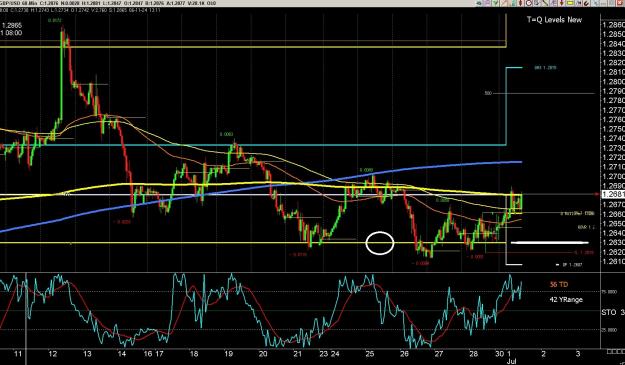Click the 'Jul' month label on time axis
The height and width of the screenshot is (365, 625).
(511, 361)
